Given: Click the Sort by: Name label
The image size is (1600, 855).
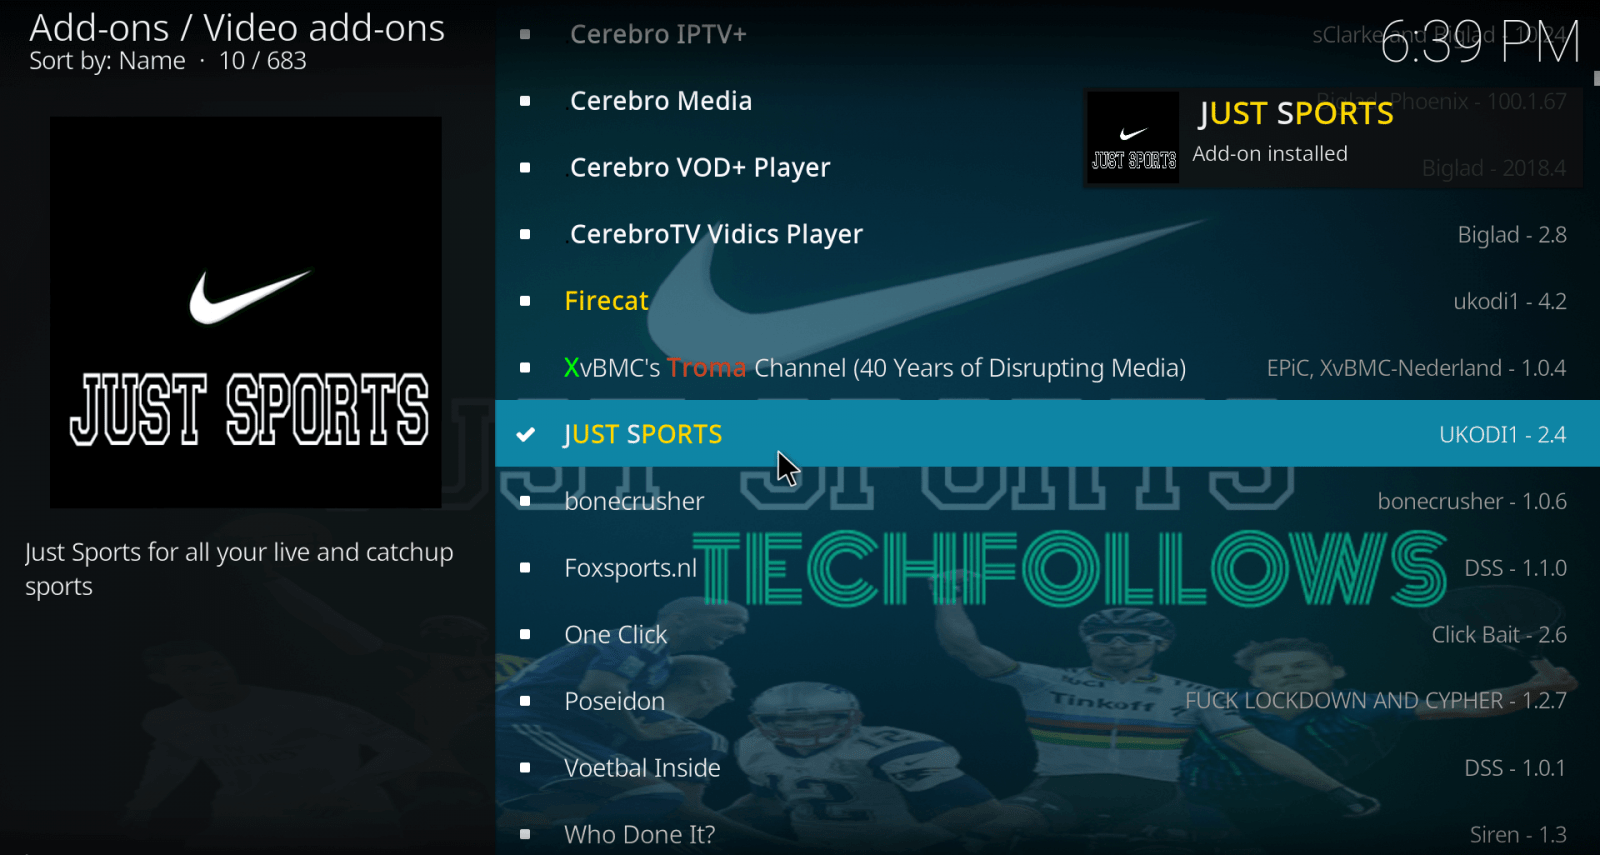Looking at the screenshot, I should [x=107, y=61].
